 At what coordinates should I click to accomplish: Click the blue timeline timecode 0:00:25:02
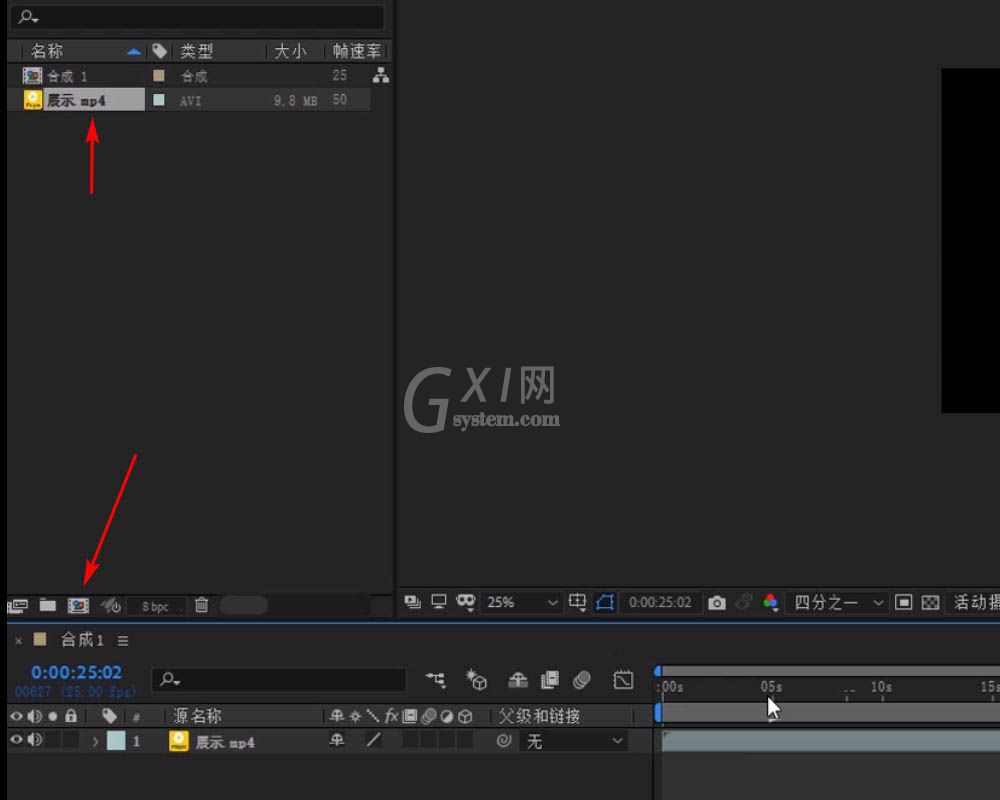click(76, 672)
